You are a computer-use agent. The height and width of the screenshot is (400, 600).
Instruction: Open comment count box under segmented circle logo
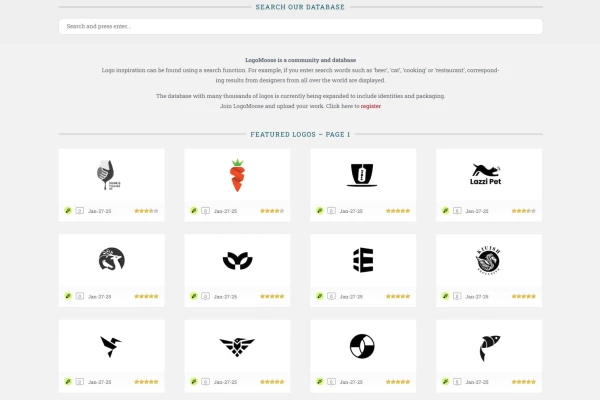(331, 382)
